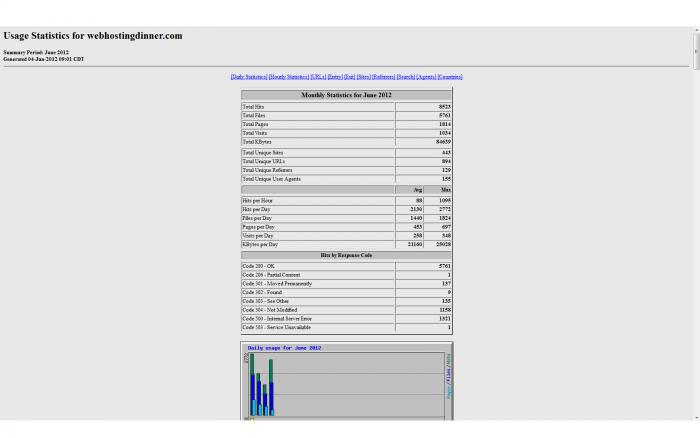Select the Code 301 - Moved Permanently row
Viewport: 700px width, 438px height.
tap(346, 284)
